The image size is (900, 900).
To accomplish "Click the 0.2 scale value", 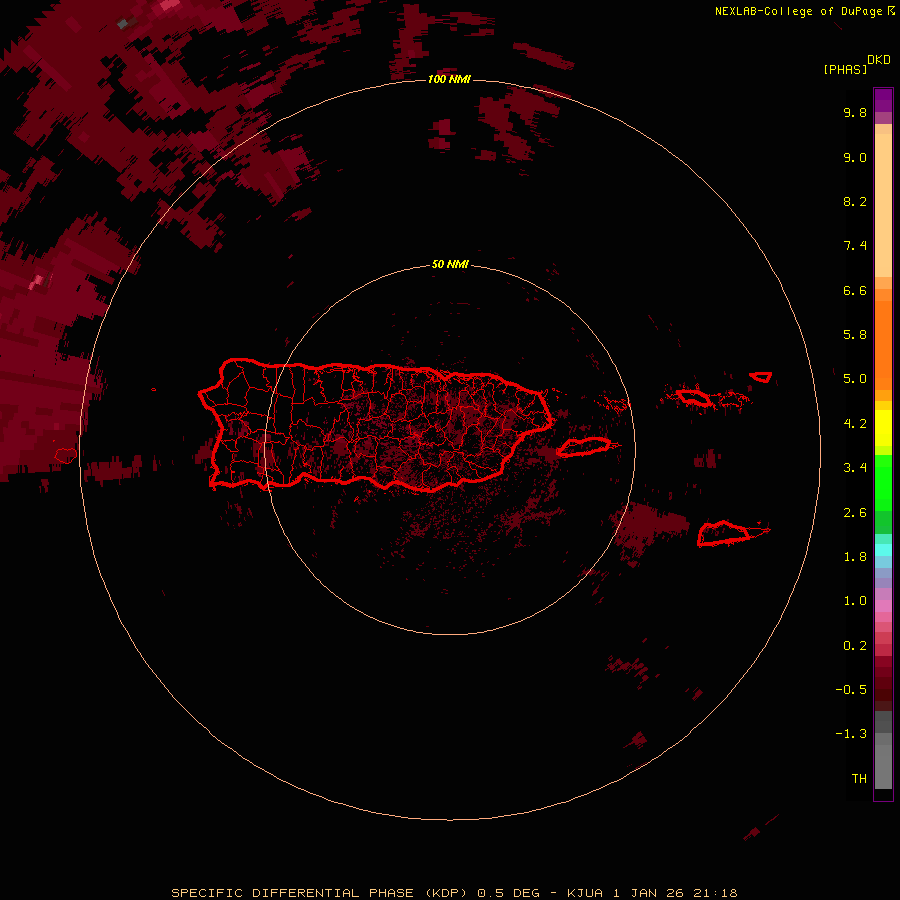I will (855, 646).
